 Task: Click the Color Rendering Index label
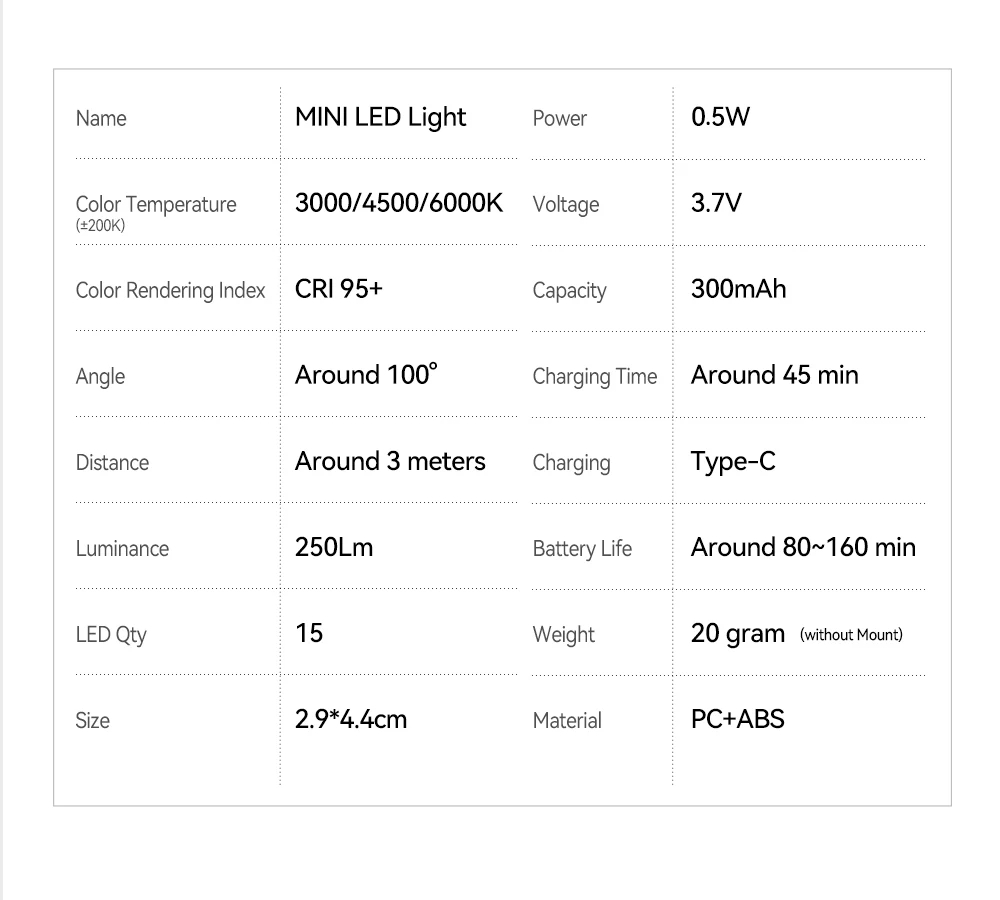coord(170,290)
